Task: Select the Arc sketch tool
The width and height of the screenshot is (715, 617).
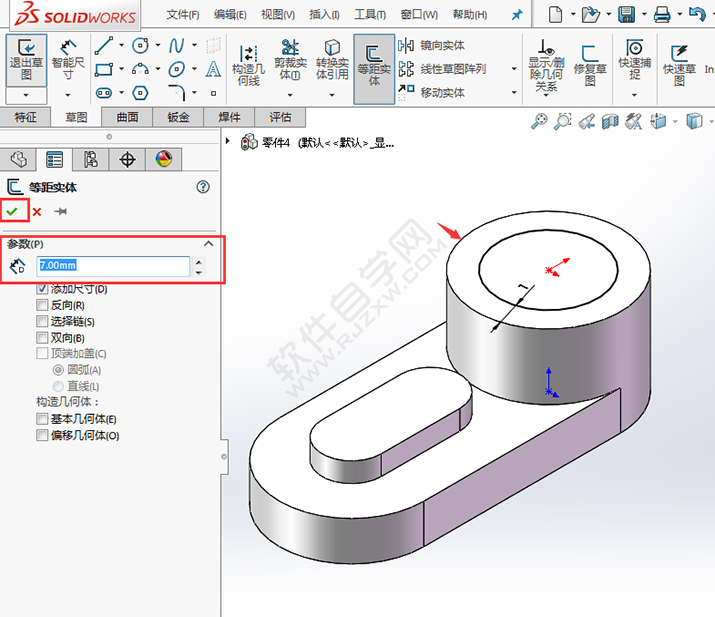Action: point(140,69)
